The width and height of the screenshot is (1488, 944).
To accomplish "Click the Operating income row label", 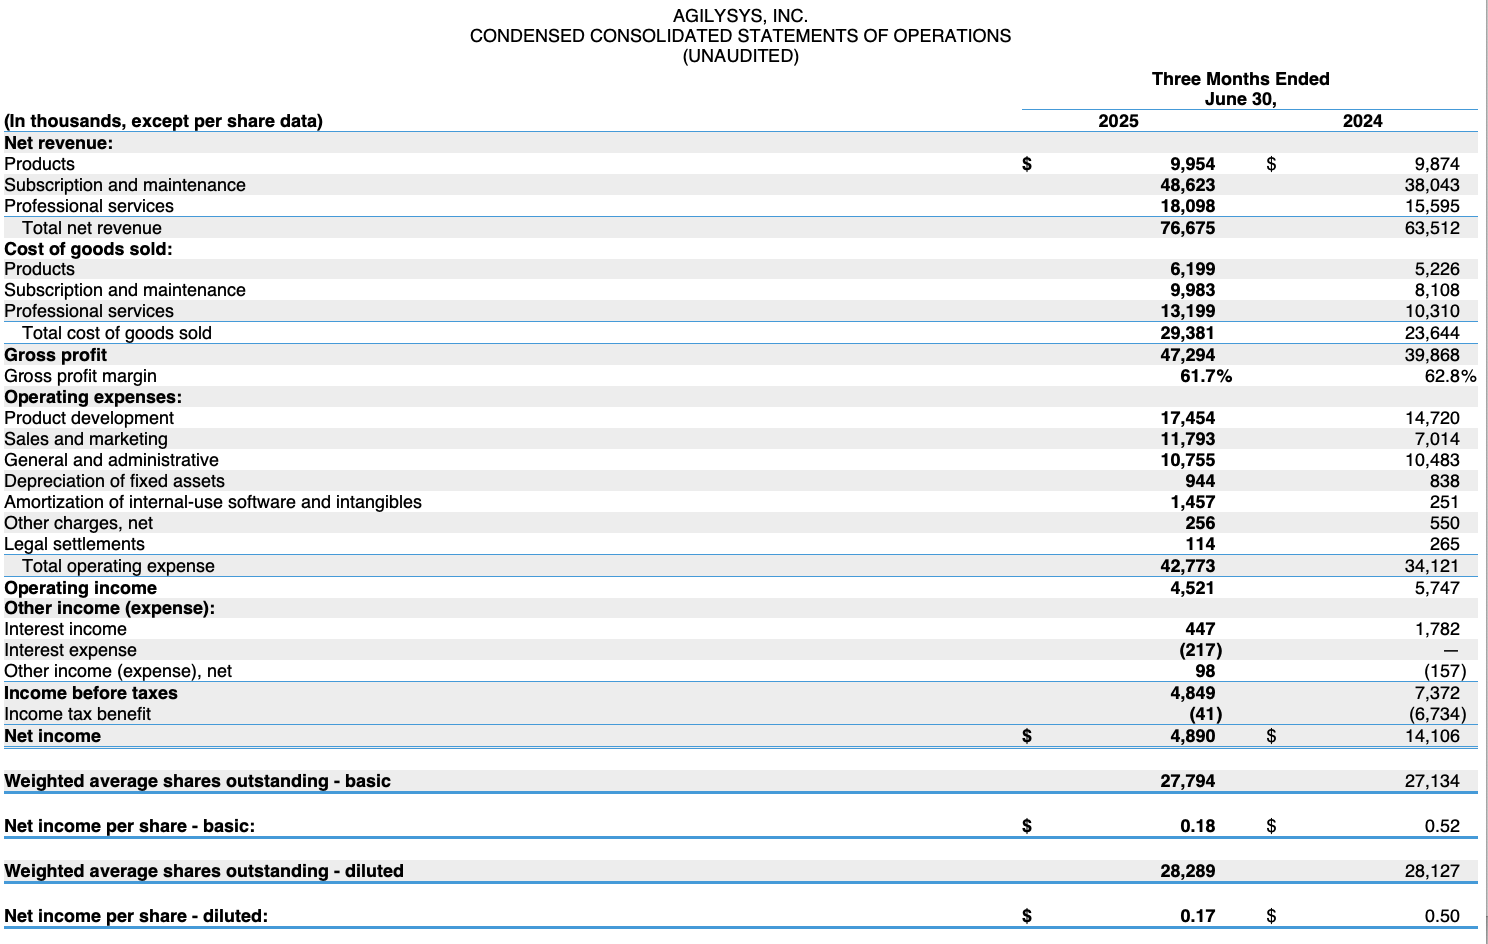I will [x=80, y=588].
